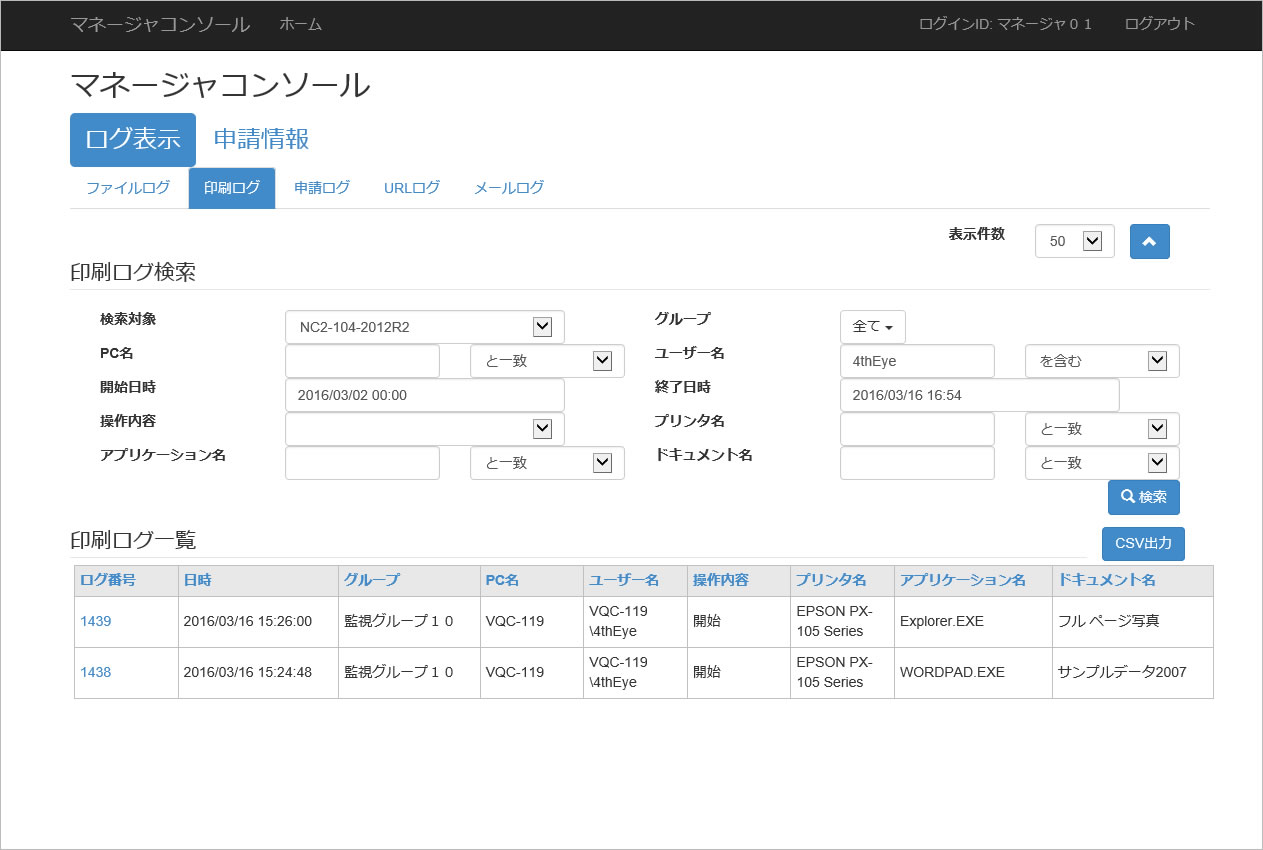Open the ドキュメント名 と一致 dropdown

tap(1102, 463)
